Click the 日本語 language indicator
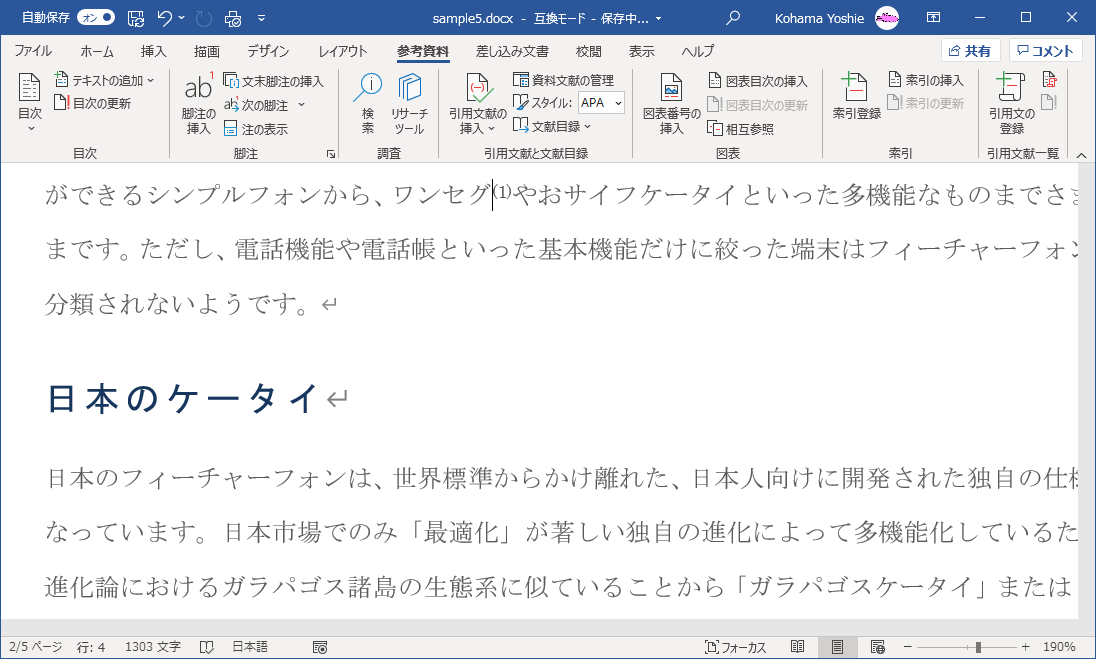Screen dimensions: 1096x659 (x=250, y=647)
